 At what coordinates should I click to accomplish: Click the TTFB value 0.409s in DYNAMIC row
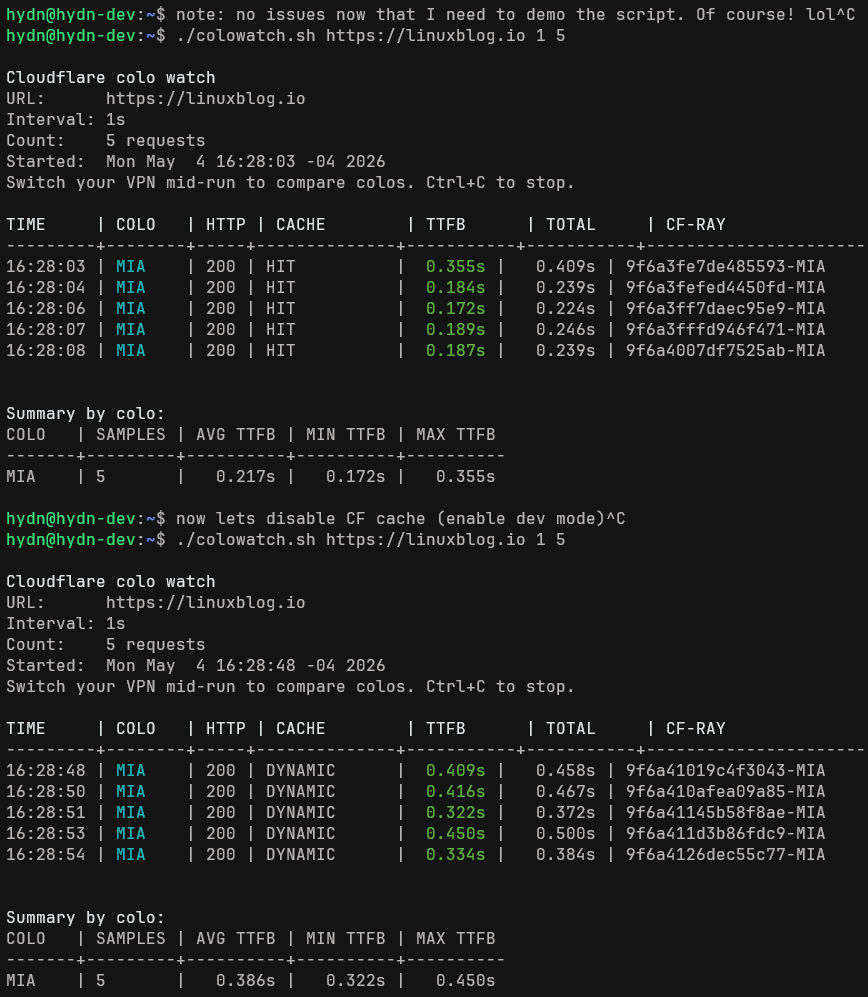click(455, 771)
